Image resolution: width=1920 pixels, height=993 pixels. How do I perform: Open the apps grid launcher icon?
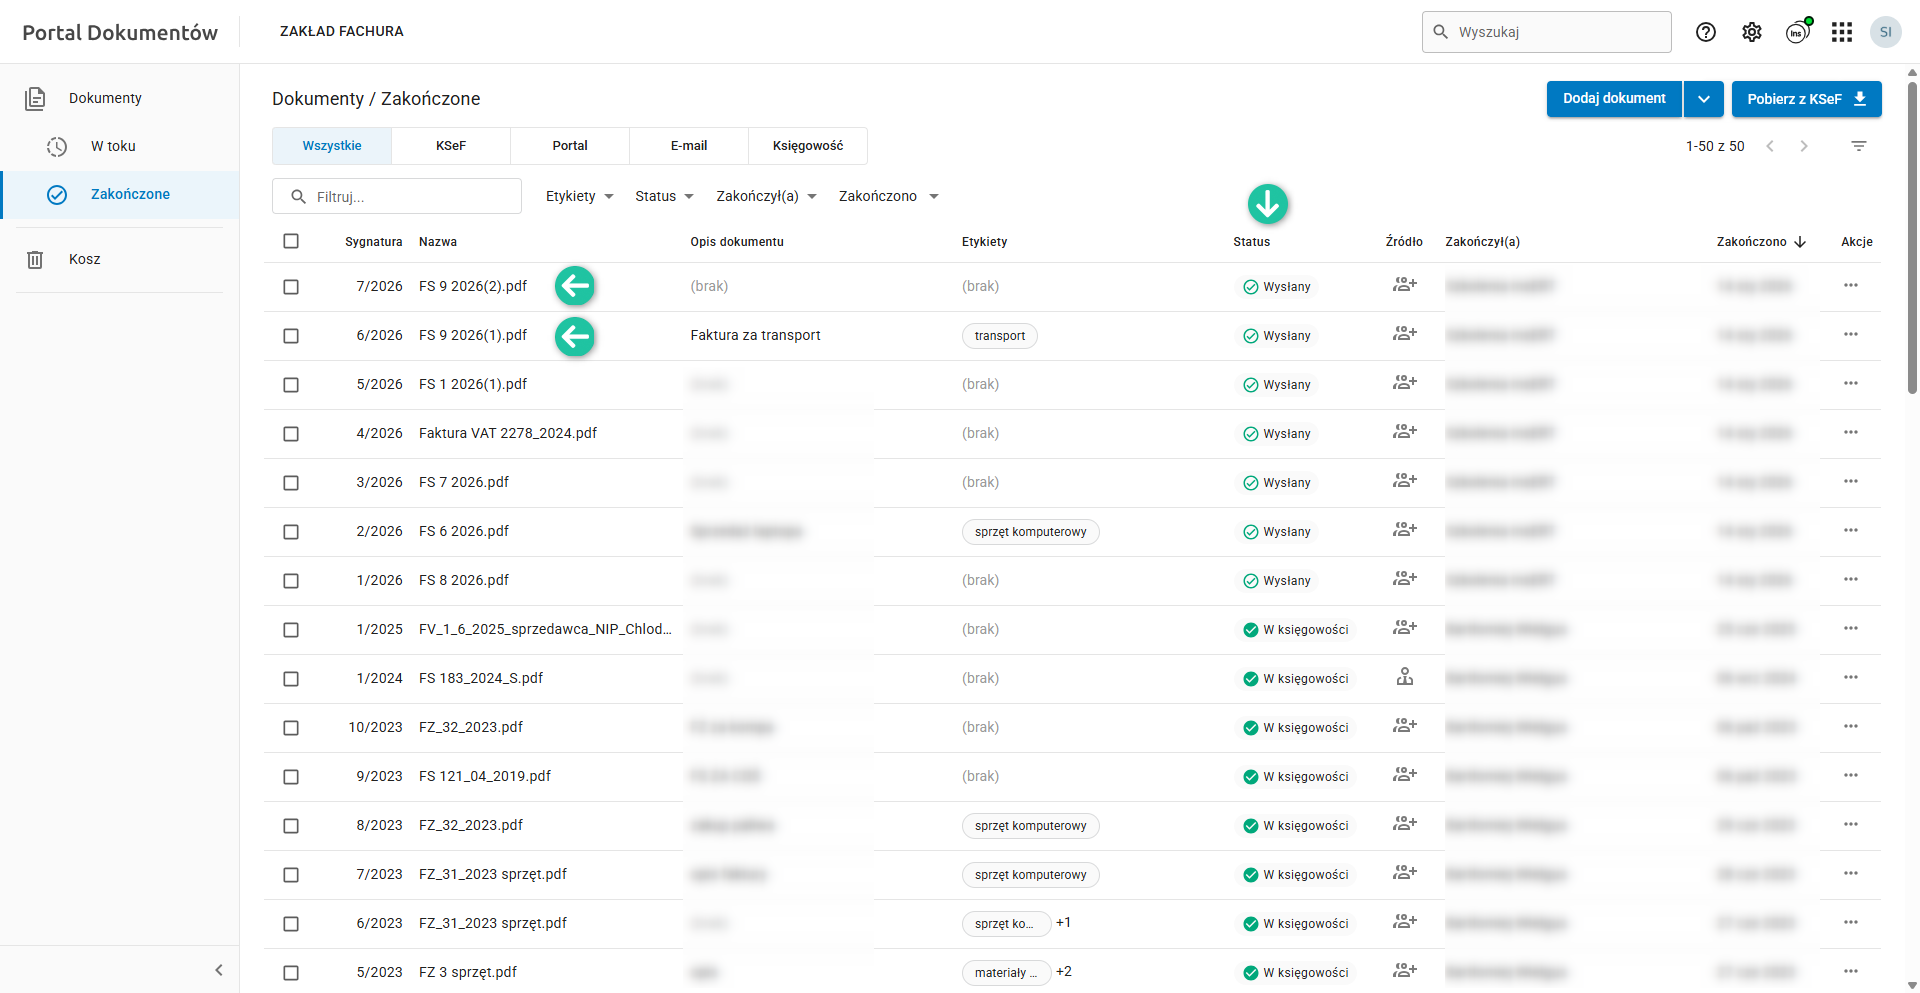tap(1841, 32)
